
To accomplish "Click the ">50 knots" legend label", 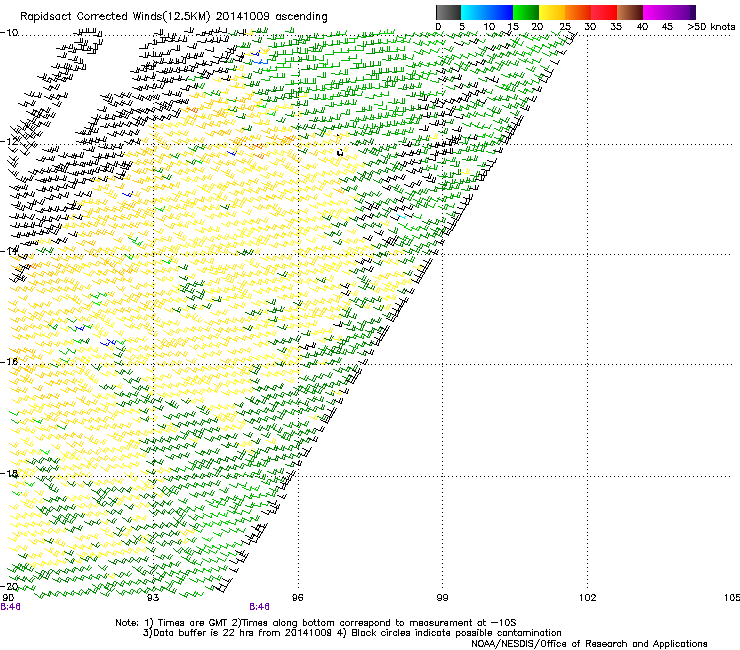I will [x=711, y=27].
